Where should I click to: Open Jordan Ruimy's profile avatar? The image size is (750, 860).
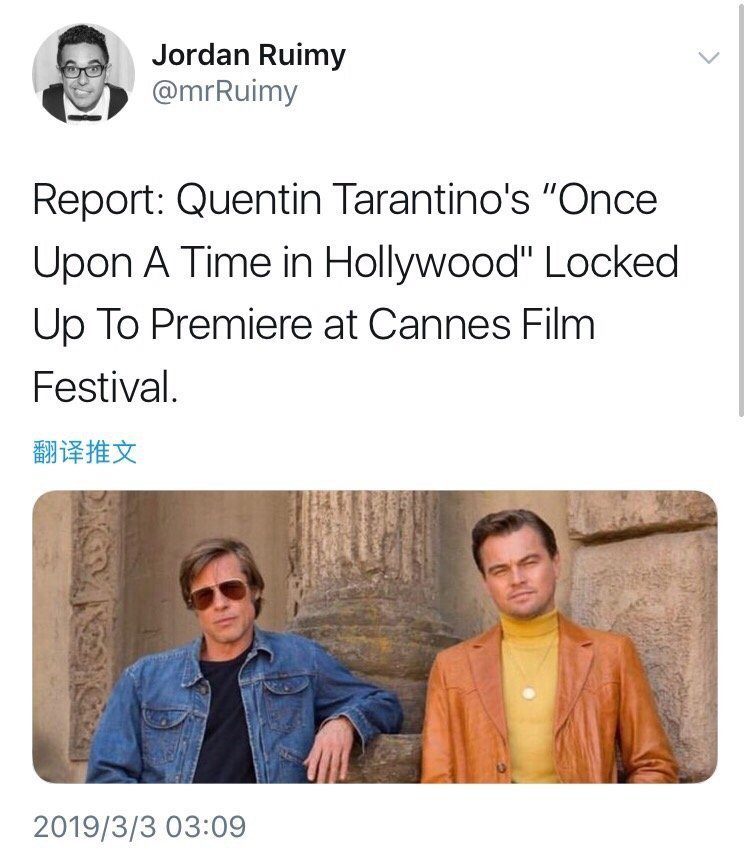click(x=83, y=73)
